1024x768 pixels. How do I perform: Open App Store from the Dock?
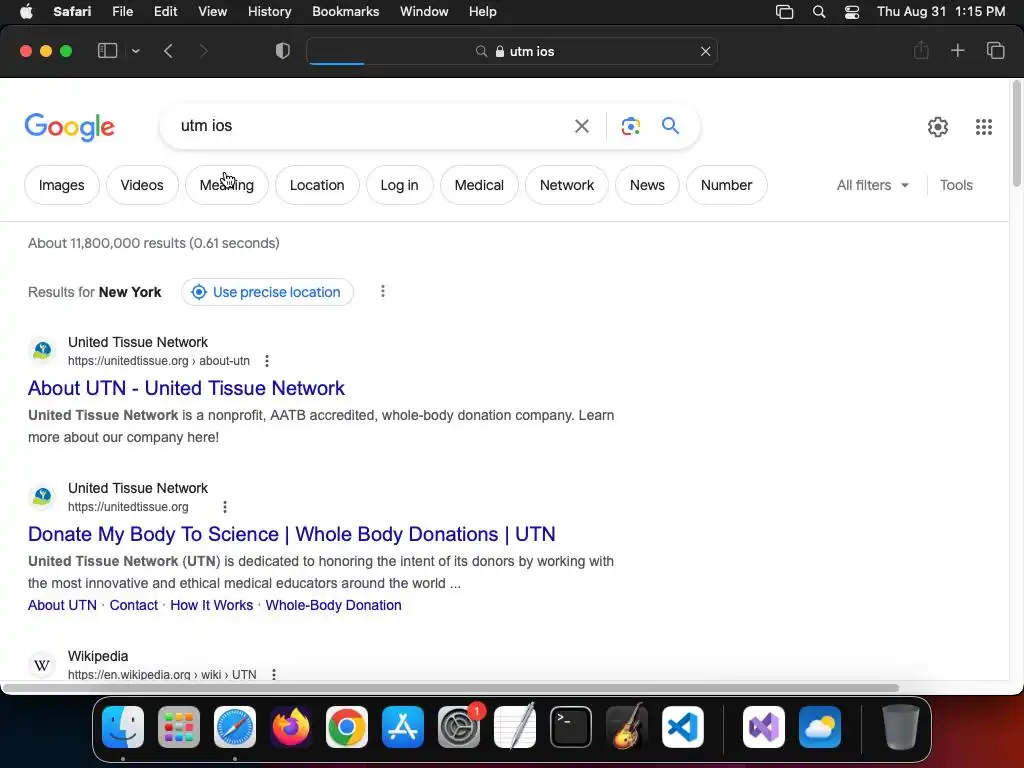point(403,727)
